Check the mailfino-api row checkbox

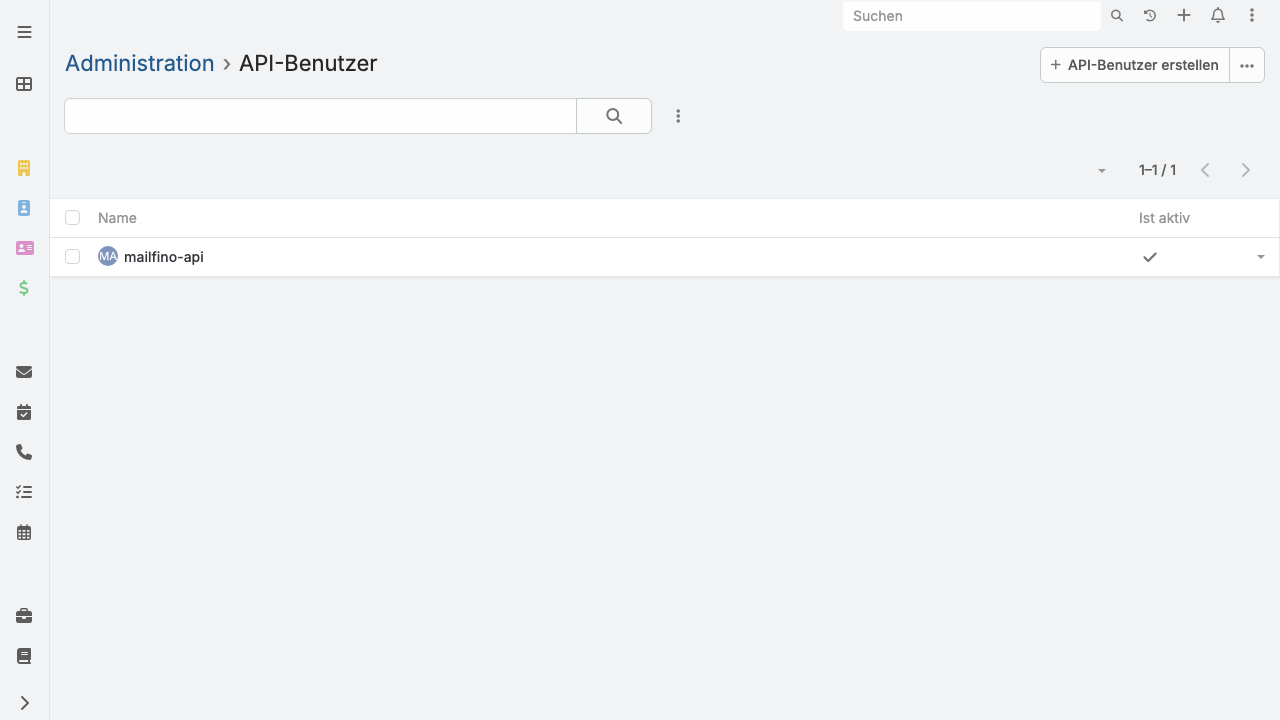(x=72, y=257)
